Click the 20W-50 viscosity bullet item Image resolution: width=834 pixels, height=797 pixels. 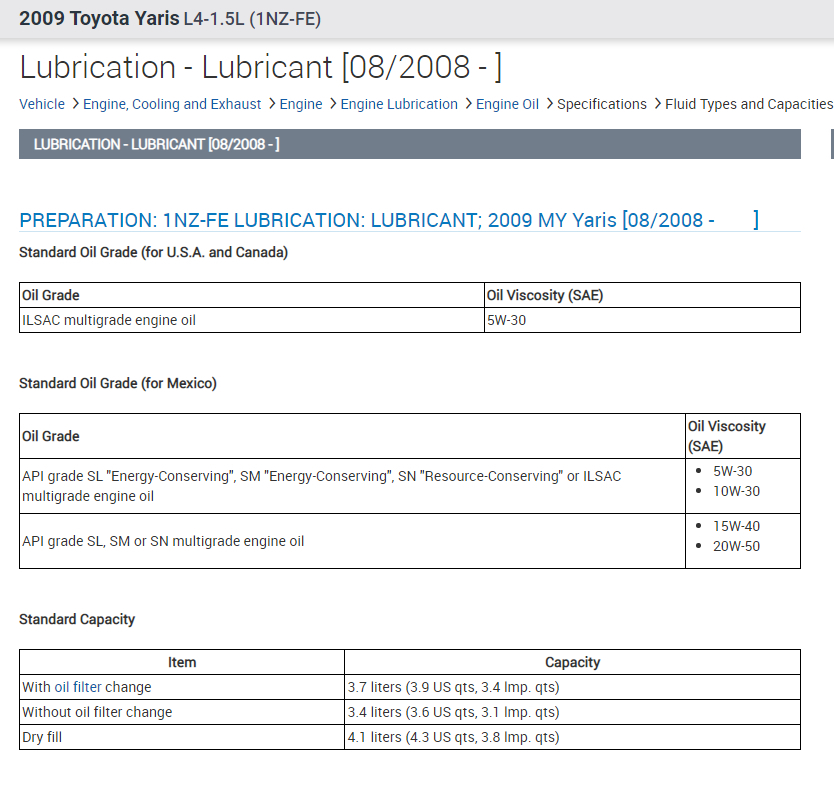click(x=736, y=546)
